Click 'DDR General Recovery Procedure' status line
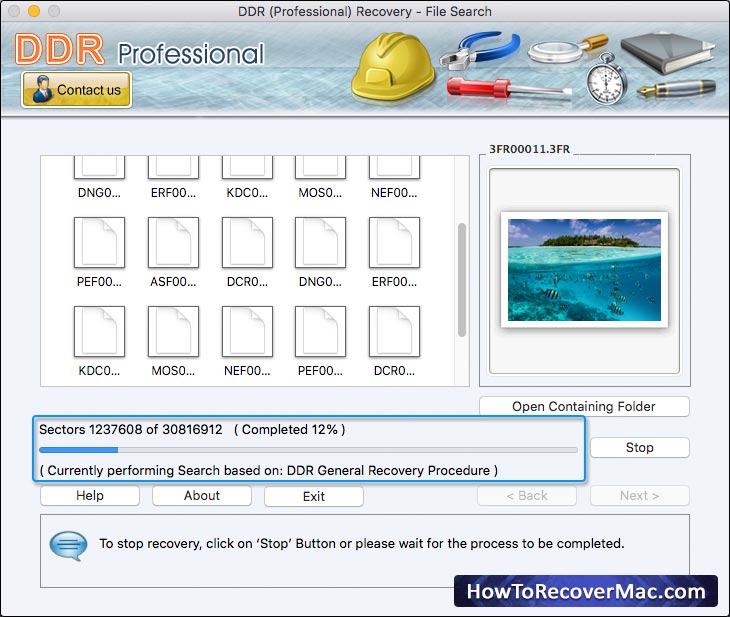The image size is (730, 617). (269, 470)
